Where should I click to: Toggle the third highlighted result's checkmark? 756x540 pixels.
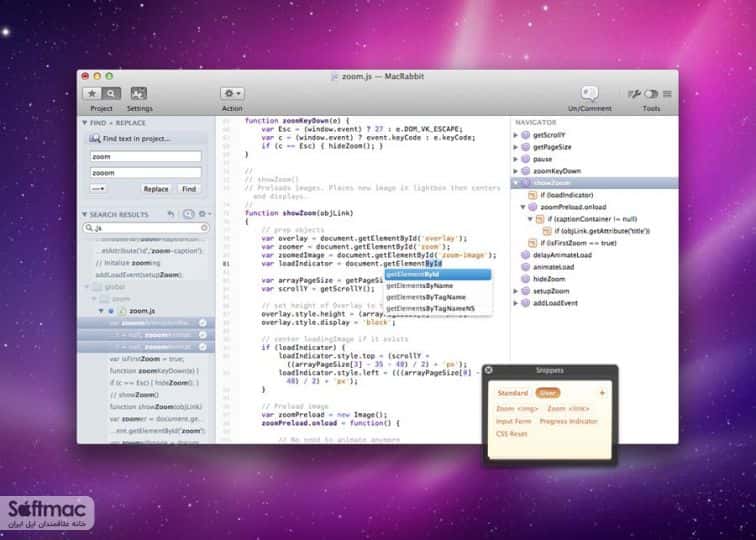(x=203, y=347)
